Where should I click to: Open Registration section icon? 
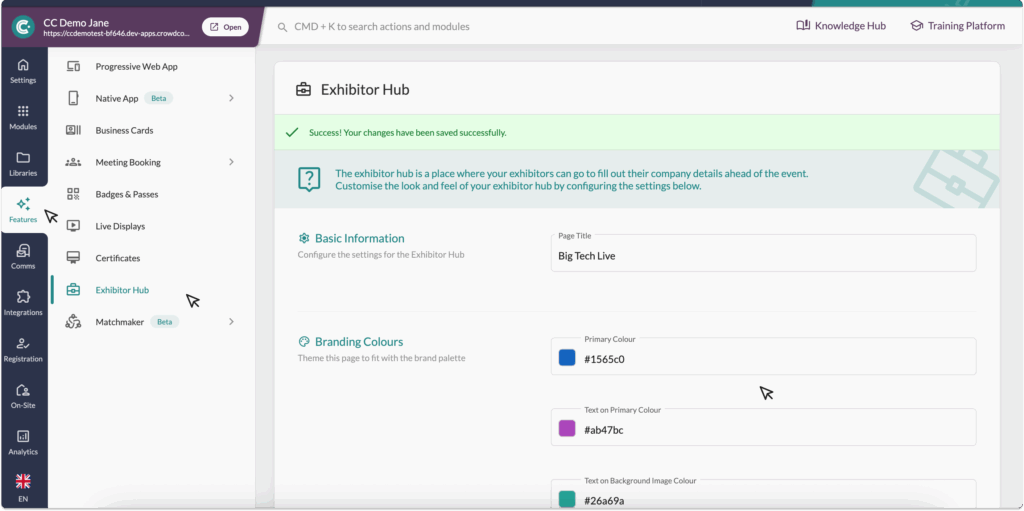[x=23, y=349]
